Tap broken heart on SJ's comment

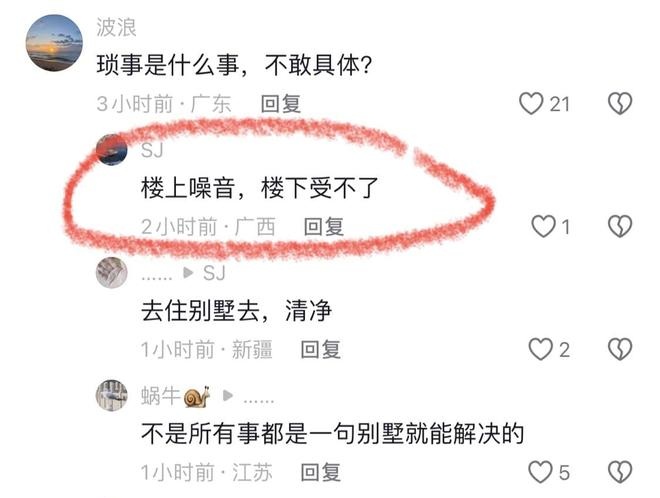pyautogui.click(x=620, y=226)
